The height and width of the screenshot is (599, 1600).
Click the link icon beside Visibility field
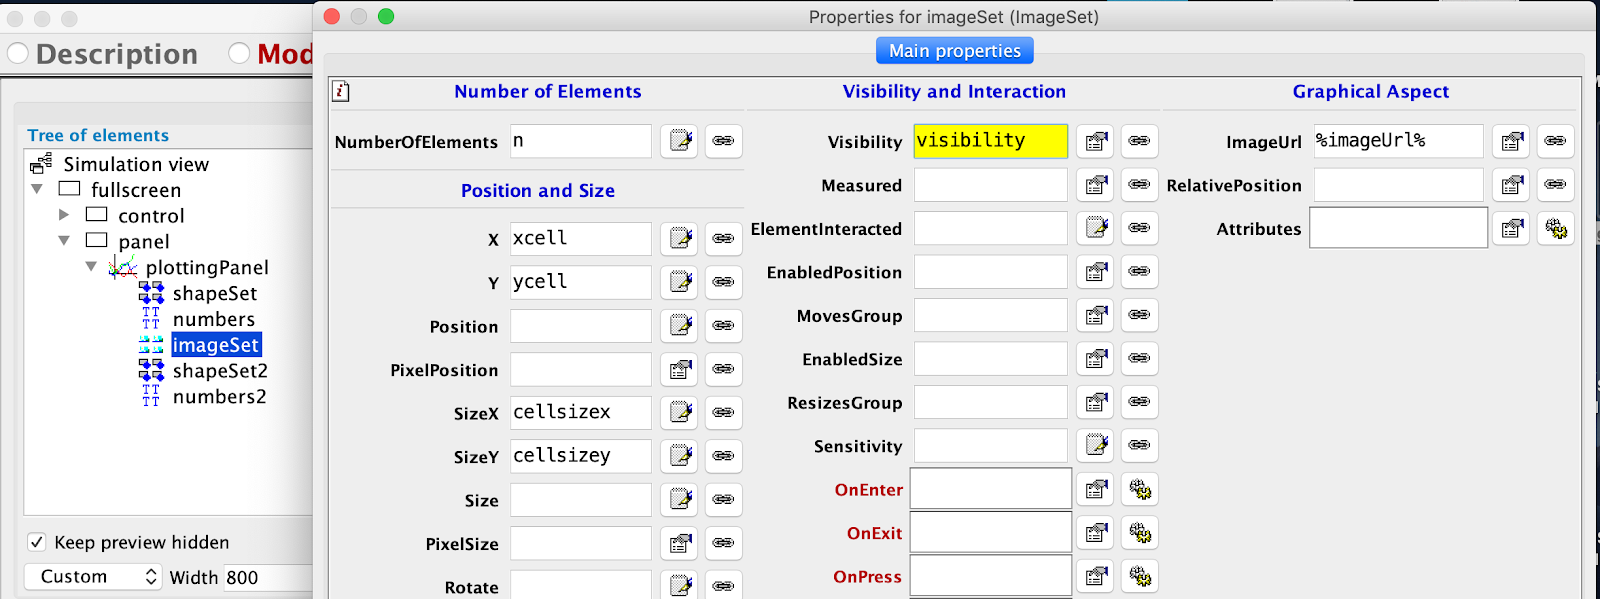1139,141
